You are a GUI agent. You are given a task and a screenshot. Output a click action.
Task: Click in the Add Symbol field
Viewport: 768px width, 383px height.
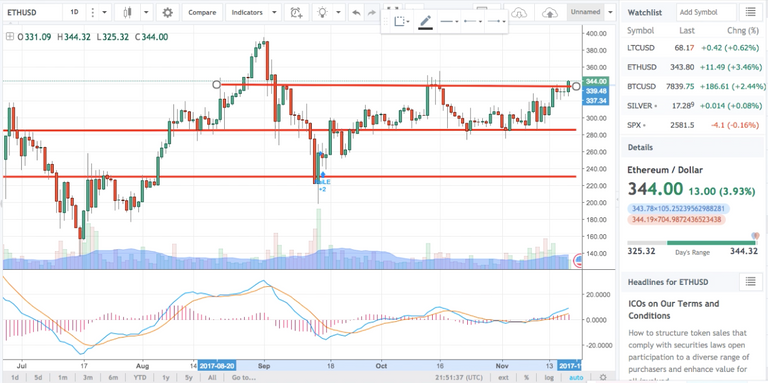click(x=706, y=12)
